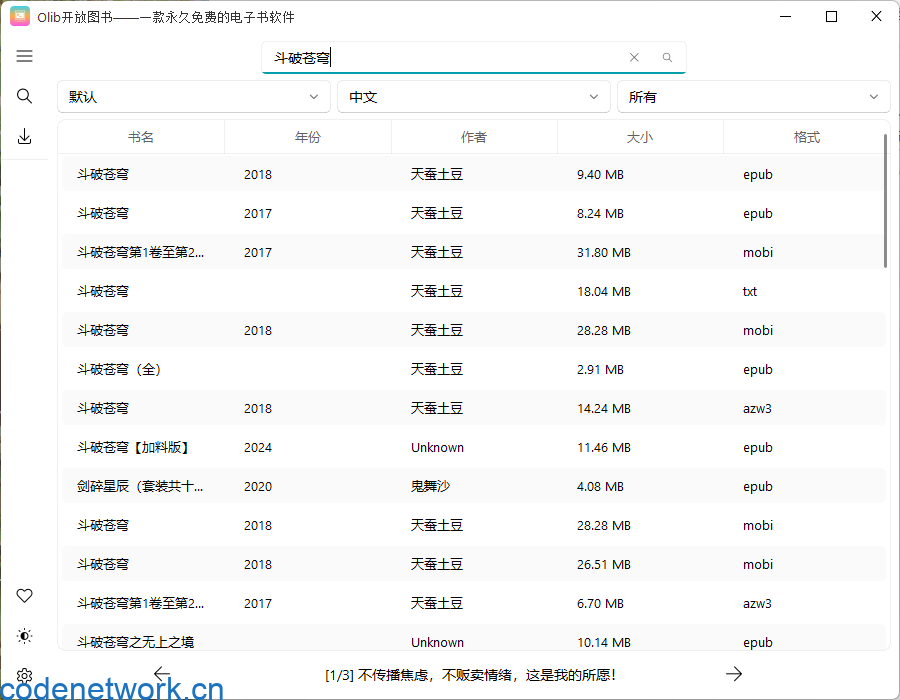Click the results list vertical scrollbar
Viewport: 900px width, 700px height.
click(x=886, y=200)
